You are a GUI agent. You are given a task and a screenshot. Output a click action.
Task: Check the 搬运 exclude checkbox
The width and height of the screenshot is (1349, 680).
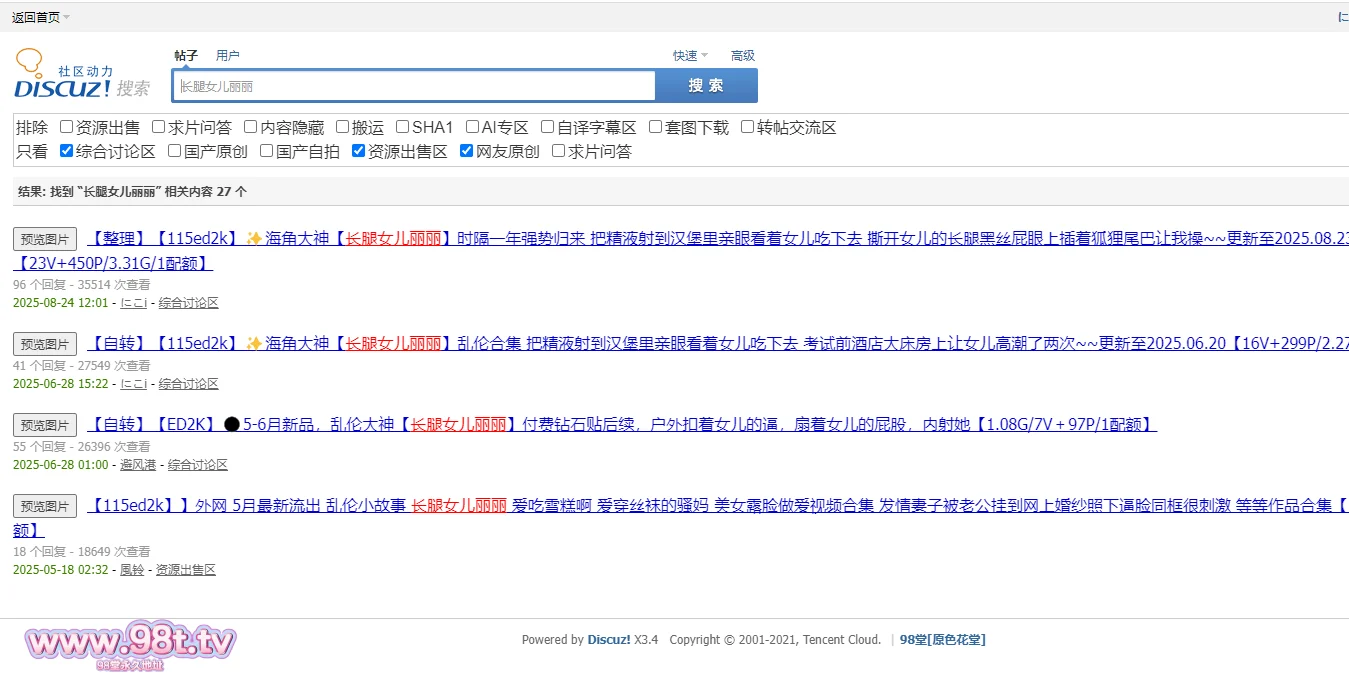[343, 127]
